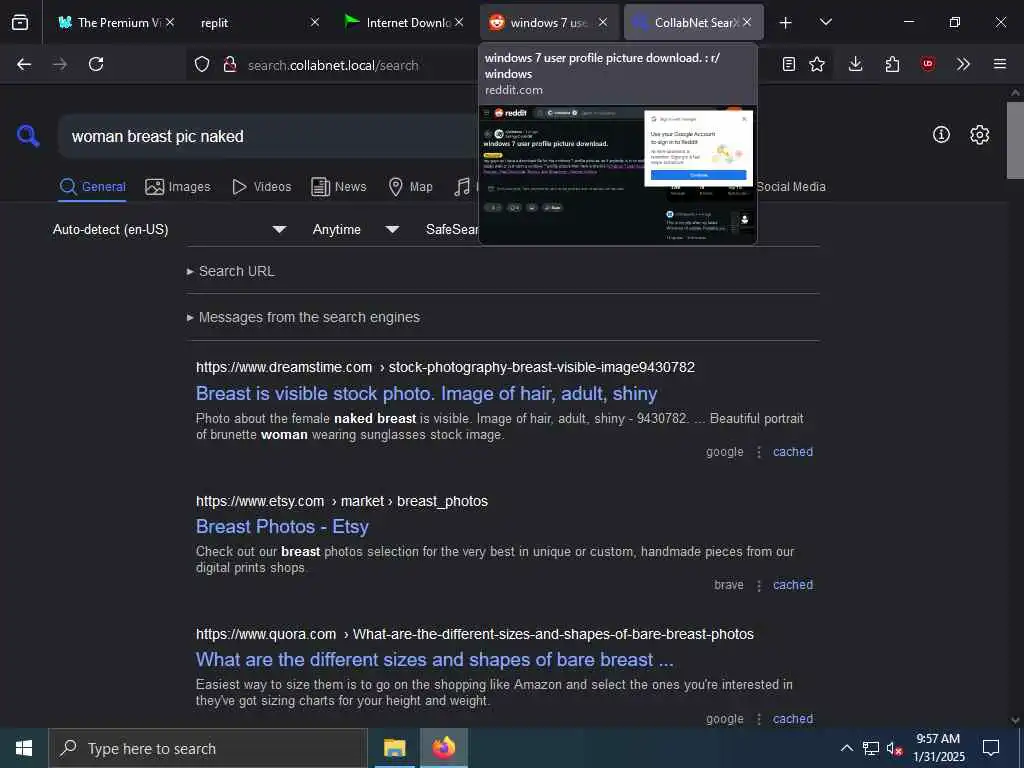This screenshot has height=768, width=1024.
Task: Open the Windows Start menu
Action: (x=24, y=748)
